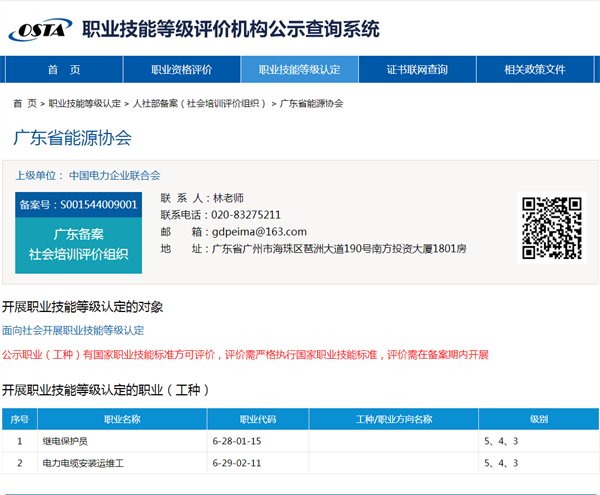600x495 pixels.
Task: Select the 职业技能等级认定 navigation tab
Action: click(x=299, y=70)
